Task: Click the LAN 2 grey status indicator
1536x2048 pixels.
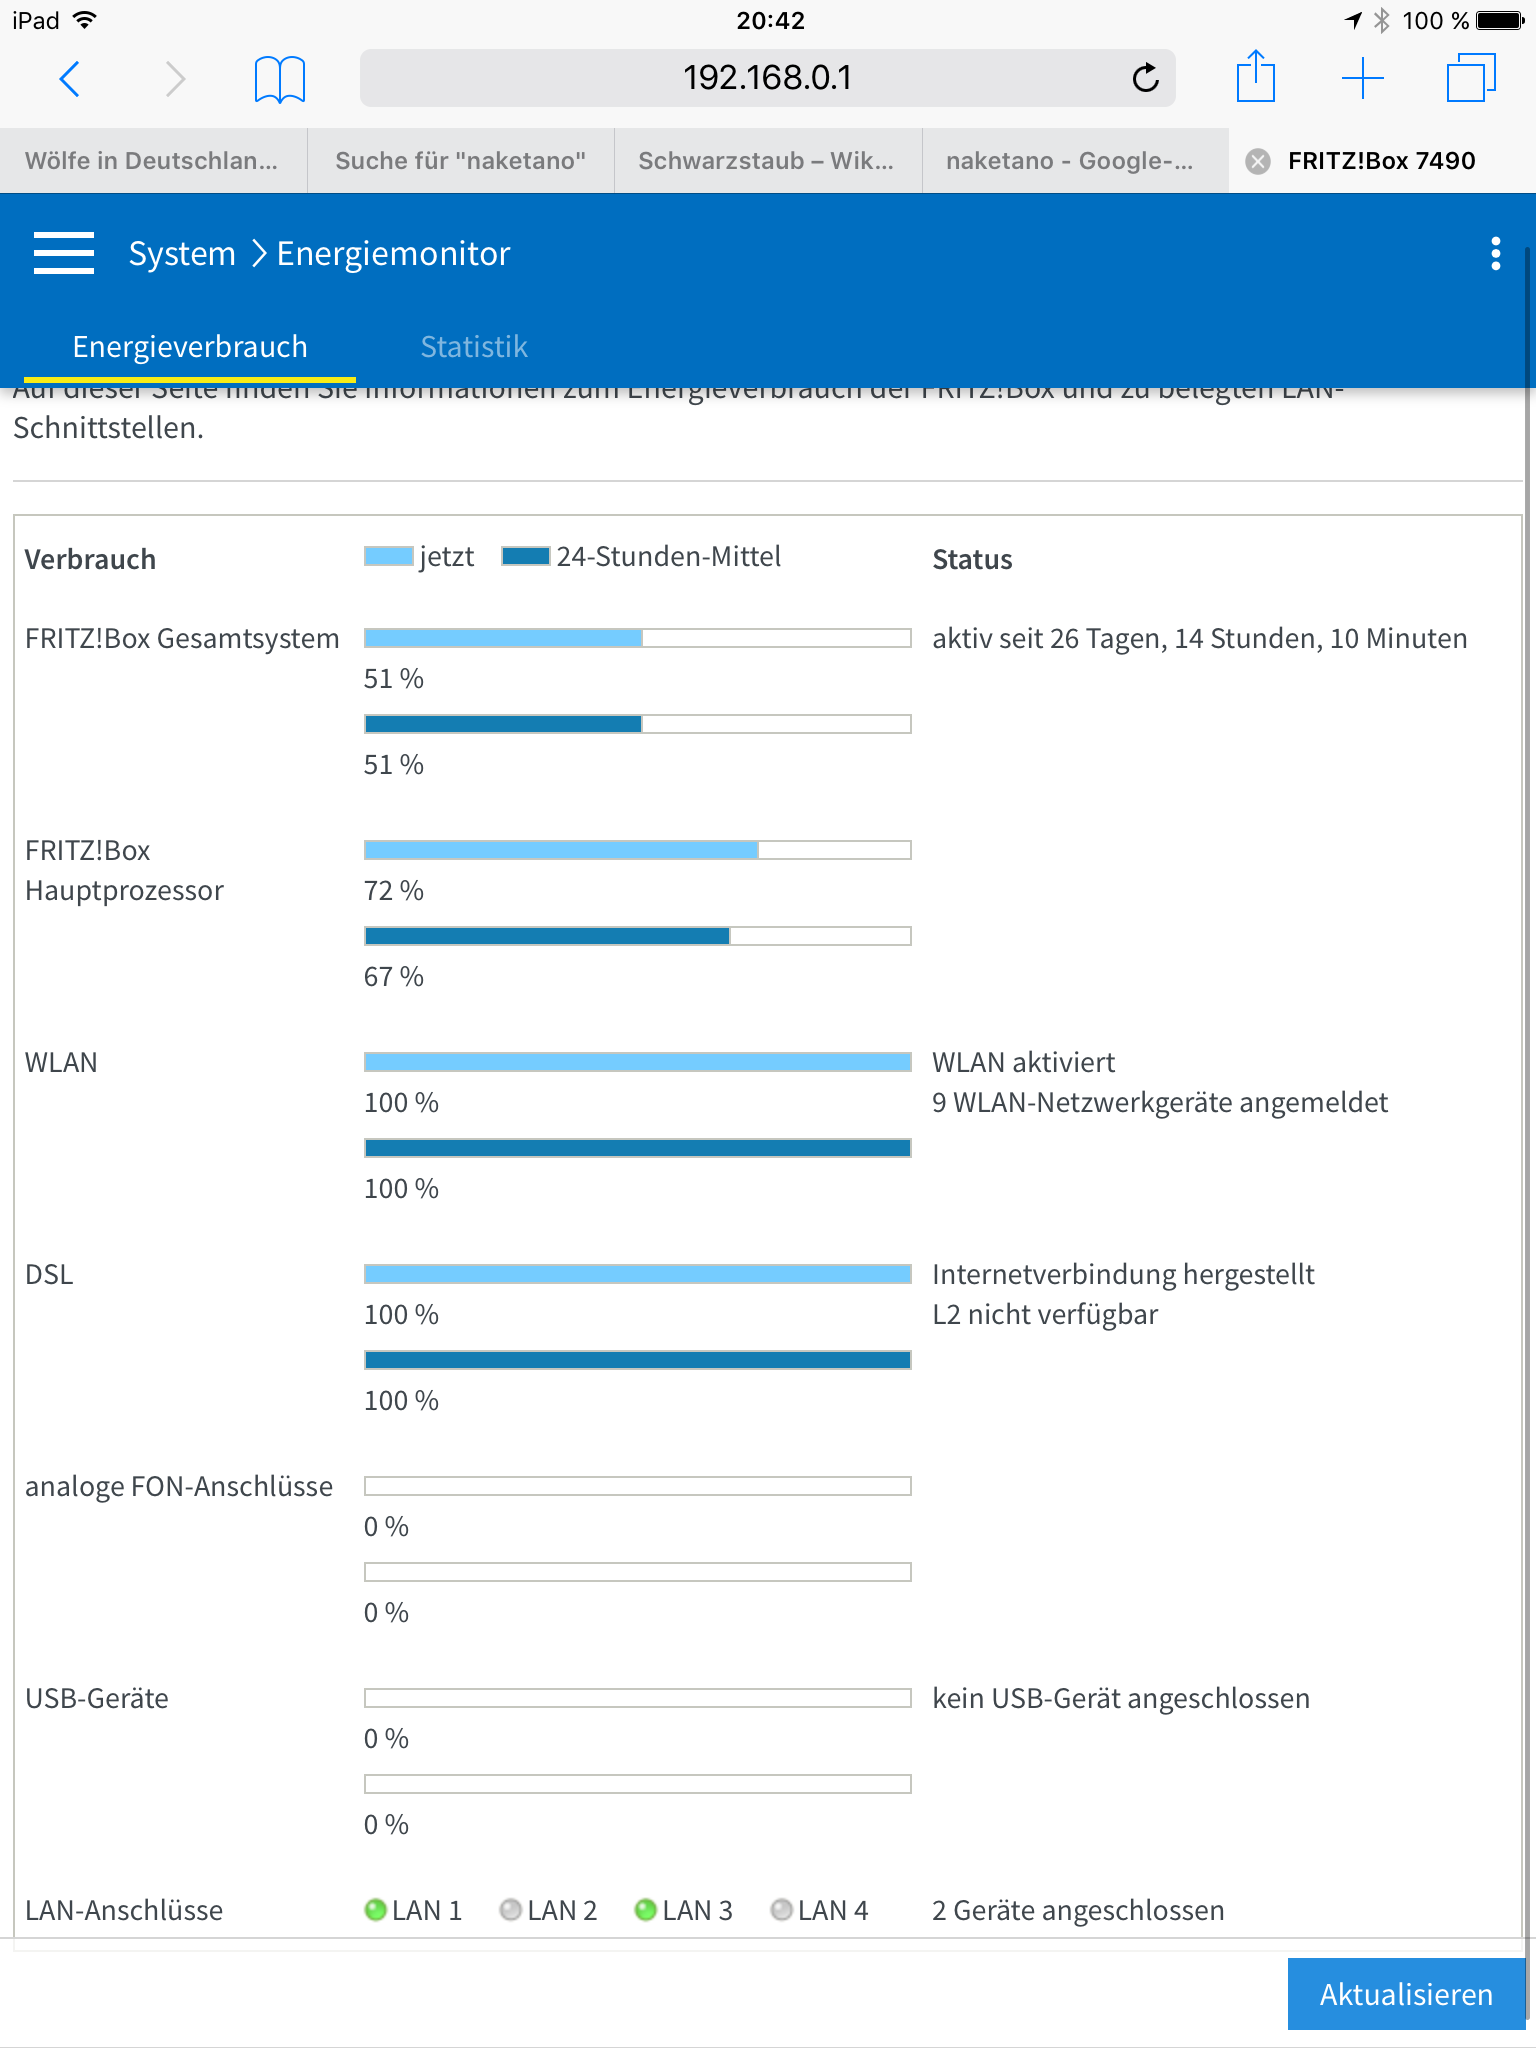Action: tap(511, 1910)
